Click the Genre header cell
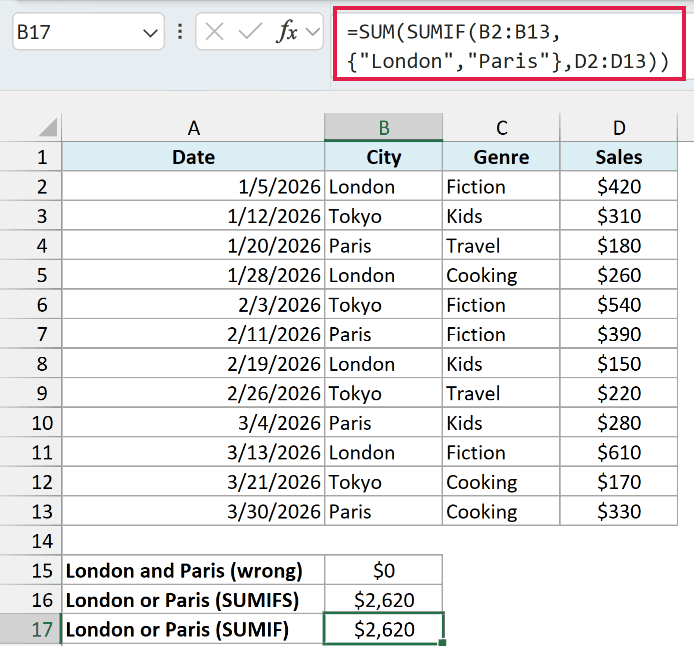This screenshot has height=646, width=694. [501, 157]
